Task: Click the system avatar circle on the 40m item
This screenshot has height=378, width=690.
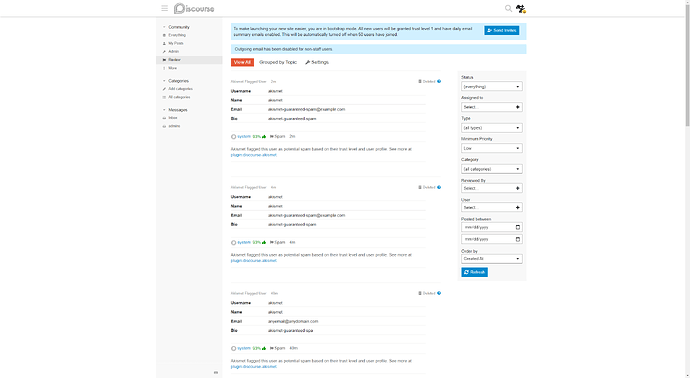Action: click(x=234, y=349)
